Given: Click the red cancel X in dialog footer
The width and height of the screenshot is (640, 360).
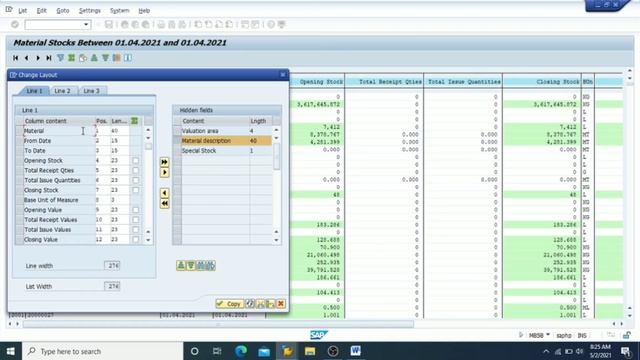Looking at the screenshot, I should pyautogui.click(x=281, y=304).
